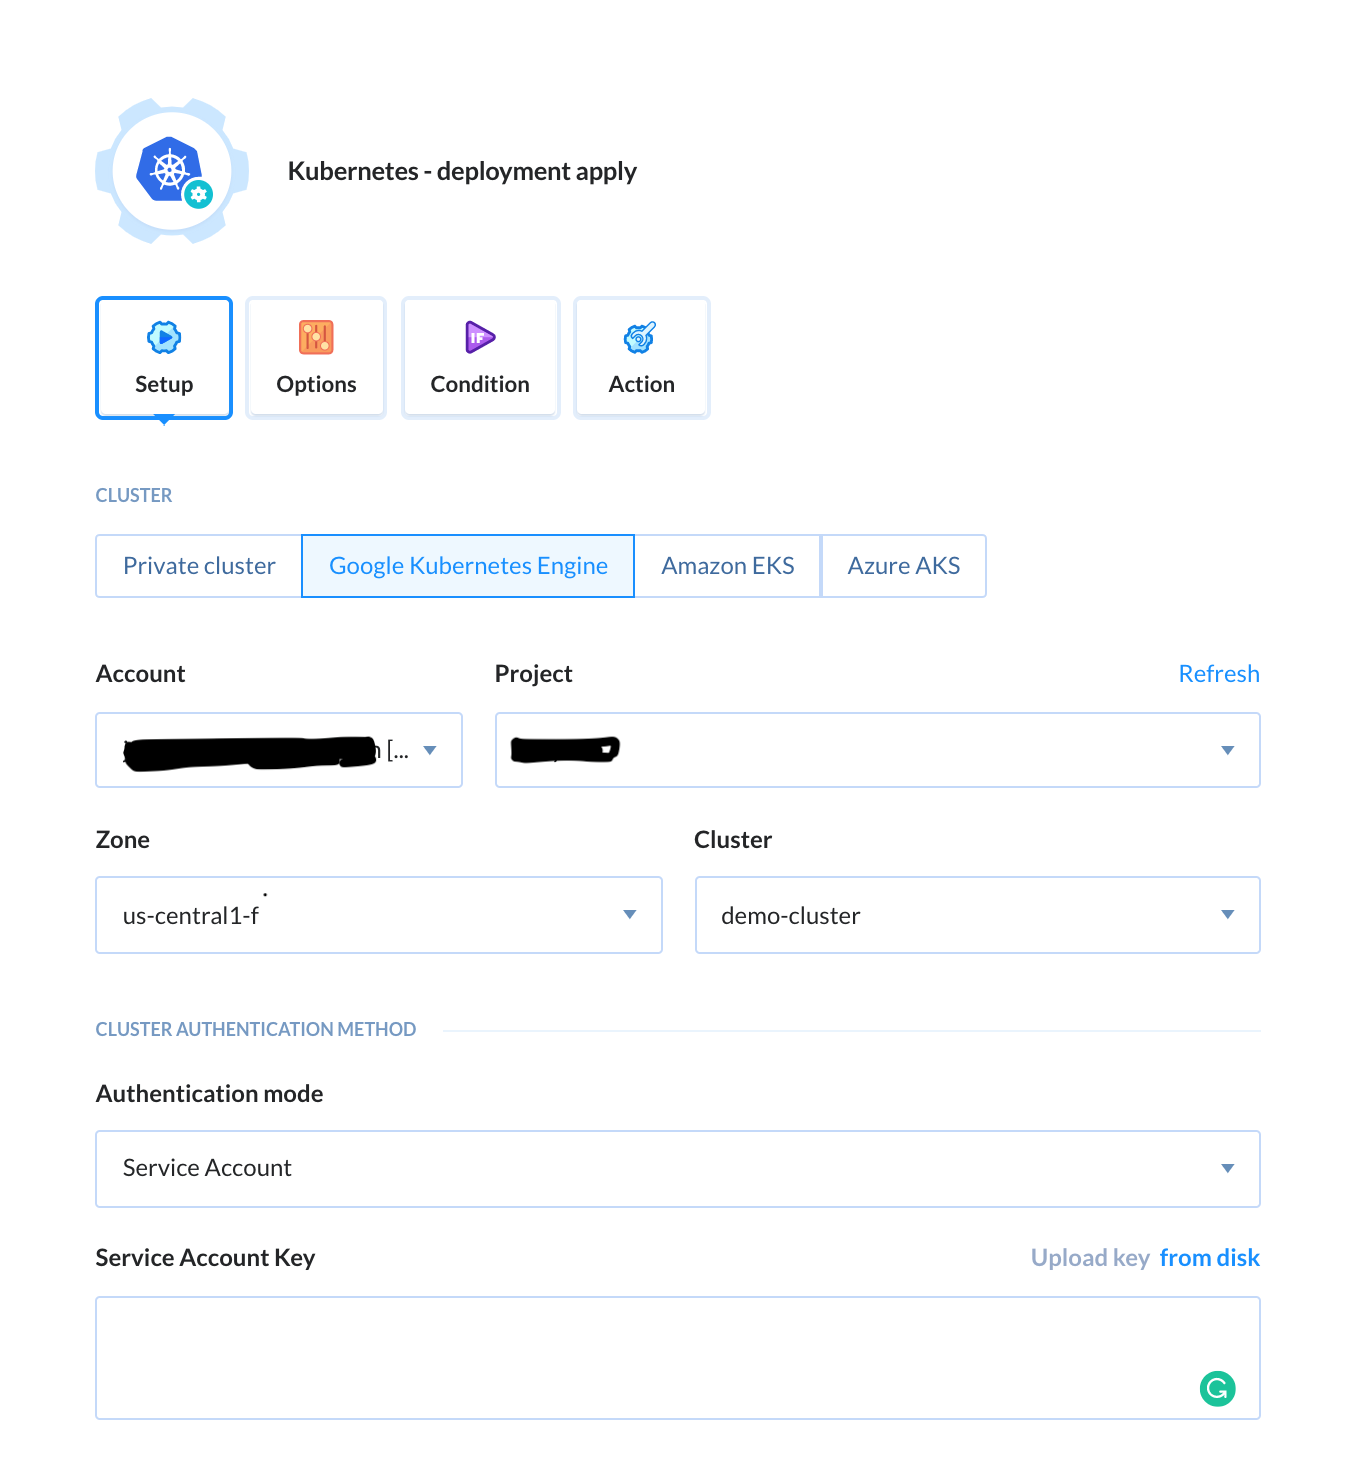Click the 'Account' field label
The height and width of the screenshot is (1460, 1348).
coord(140,674)
